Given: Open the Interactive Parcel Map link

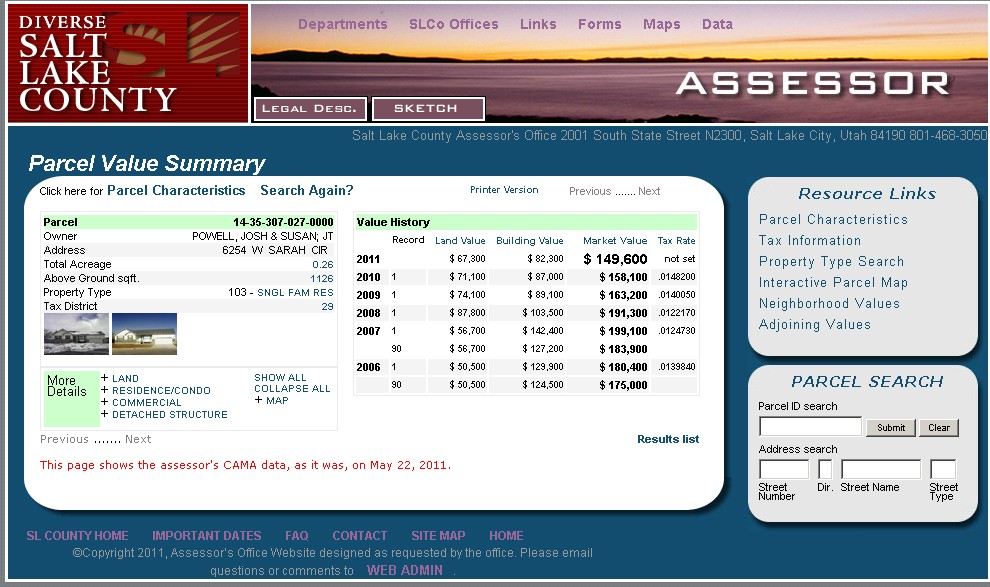Looking at the screenshot, I should click(833, 283).
